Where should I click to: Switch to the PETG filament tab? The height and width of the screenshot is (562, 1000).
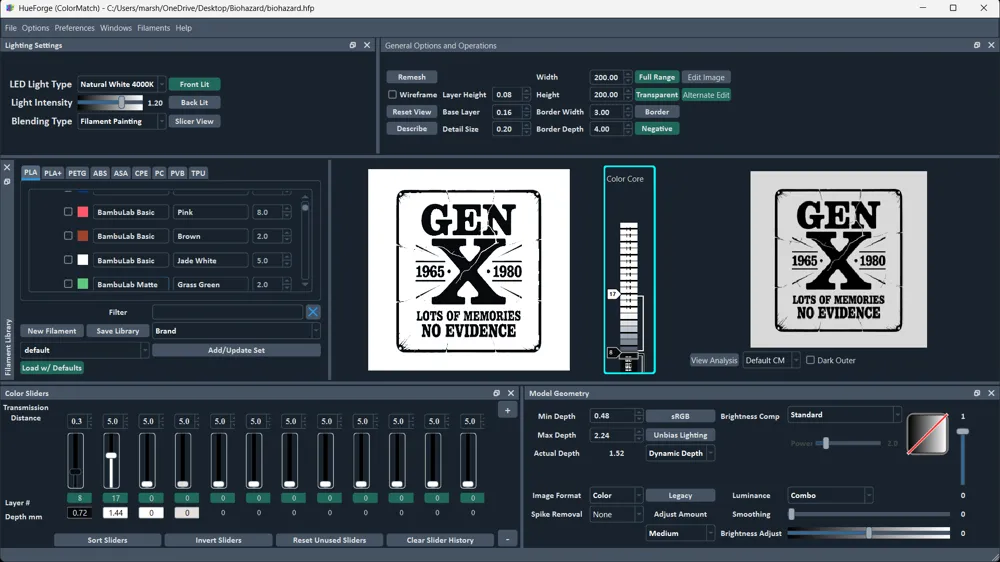pos(77,173)
